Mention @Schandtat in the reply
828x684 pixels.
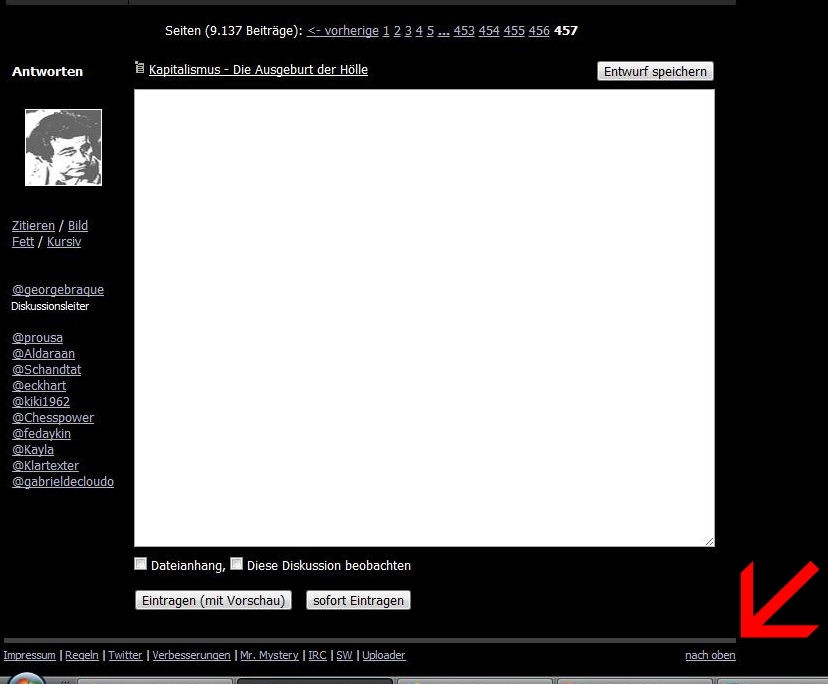[46, 369]
